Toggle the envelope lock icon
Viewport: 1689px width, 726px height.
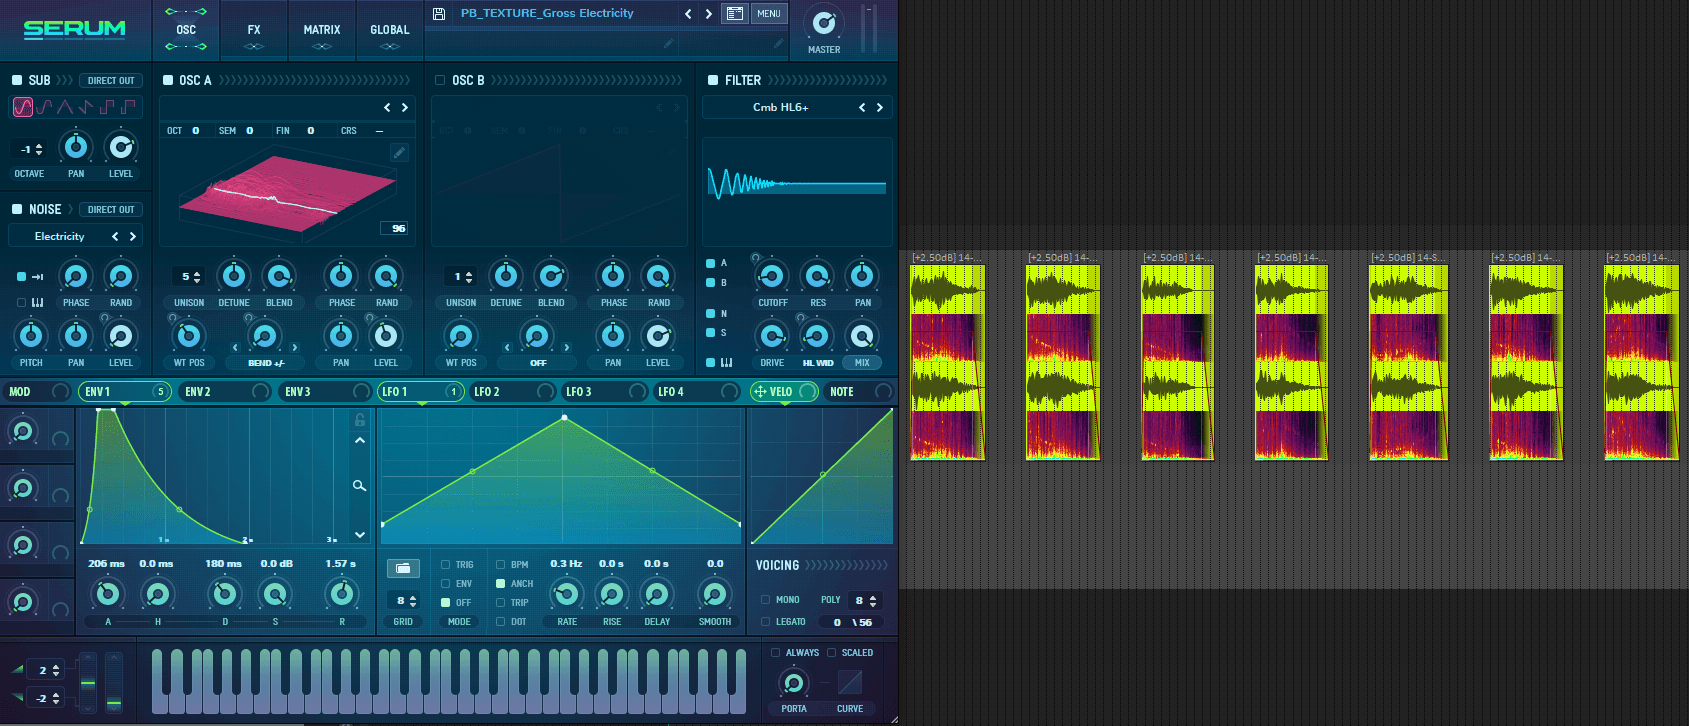tap(360, 420)
